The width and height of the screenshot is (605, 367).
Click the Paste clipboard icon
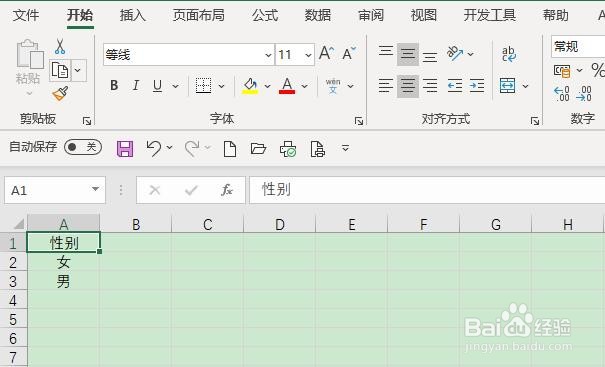[x=30, y=55]
